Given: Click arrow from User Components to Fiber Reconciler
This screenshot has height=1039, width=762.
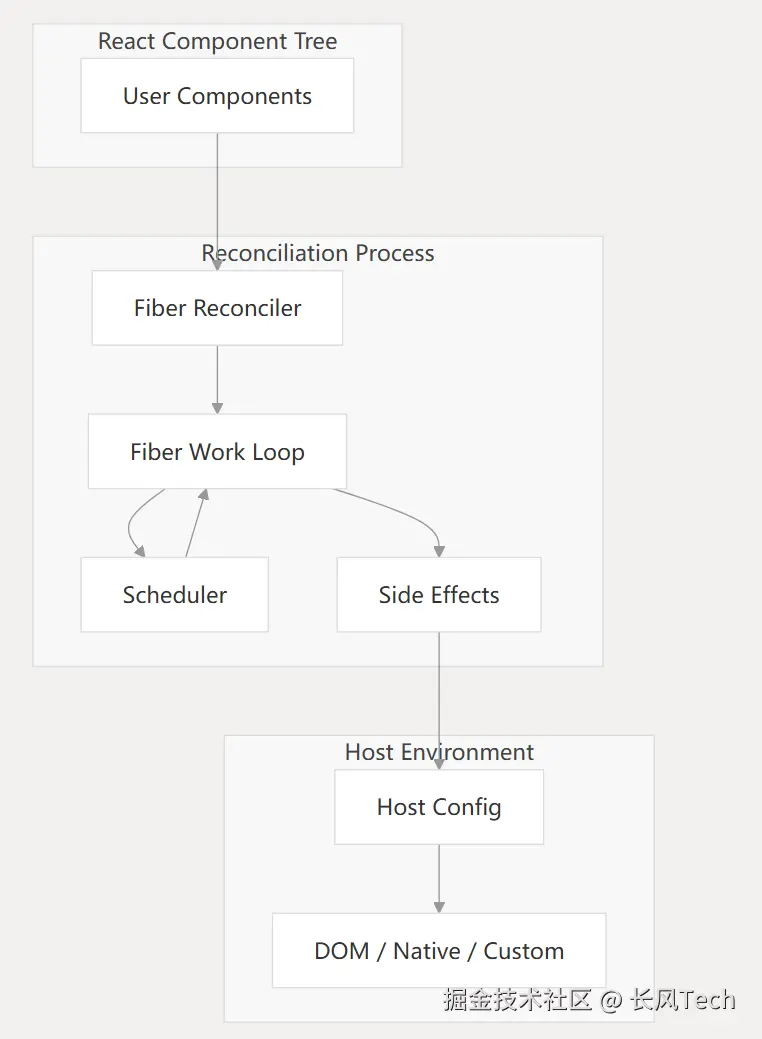Looking at the screenshot, I should click(217, 200).
